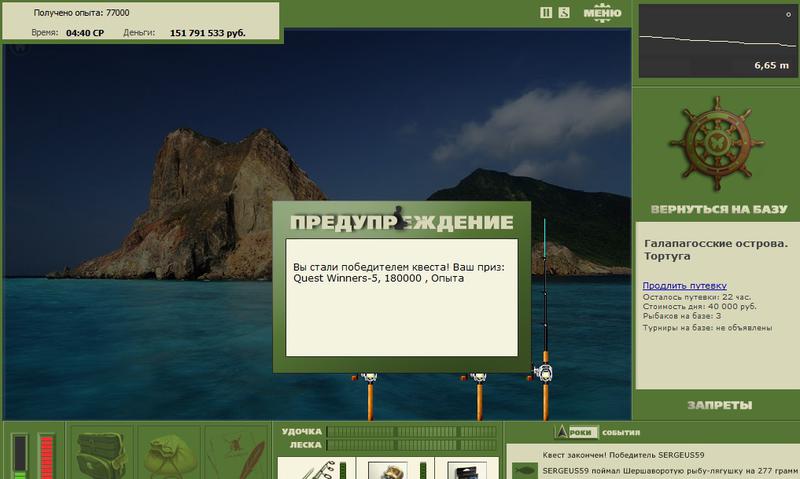
Task: Switch to the СОБЫТИЯ tab
Action: (621, 433)
